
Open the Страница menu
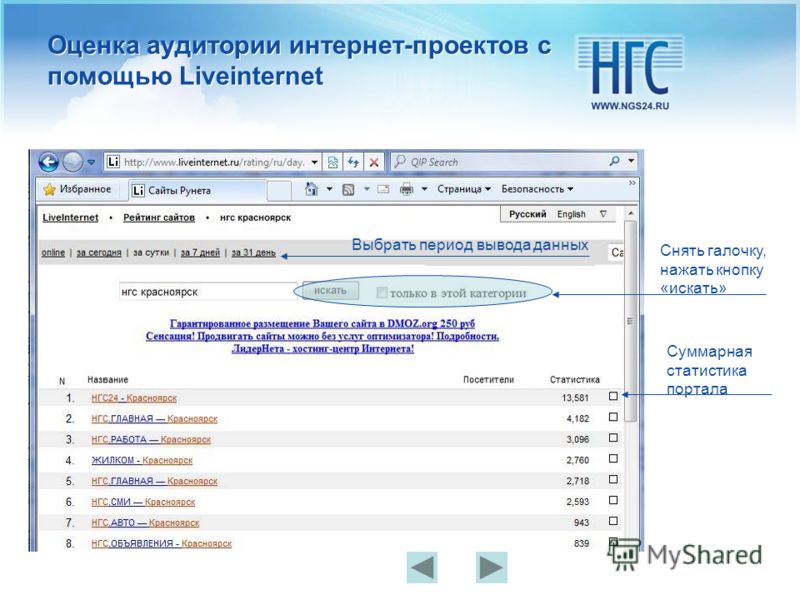[x=464, y=189]
